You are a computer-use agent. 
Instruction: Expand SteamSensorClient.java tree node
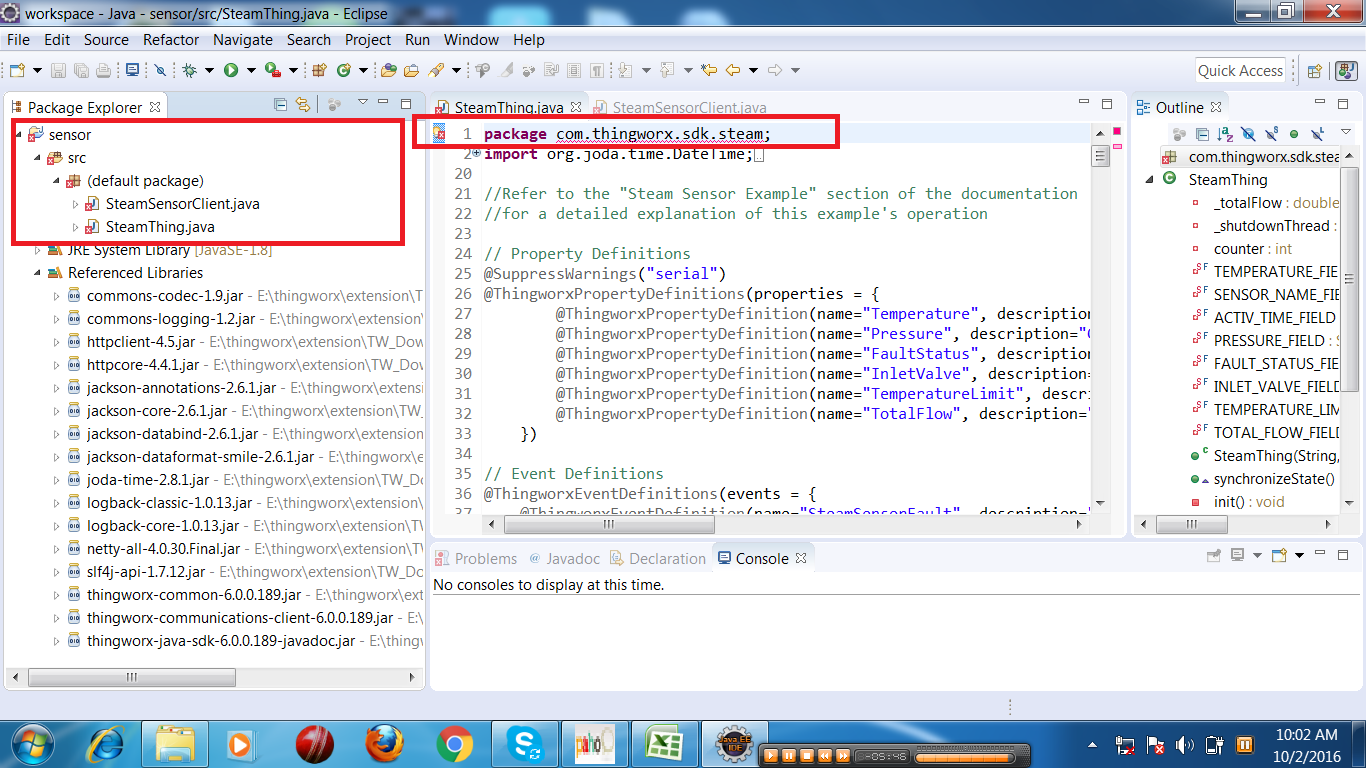(75, 204)
